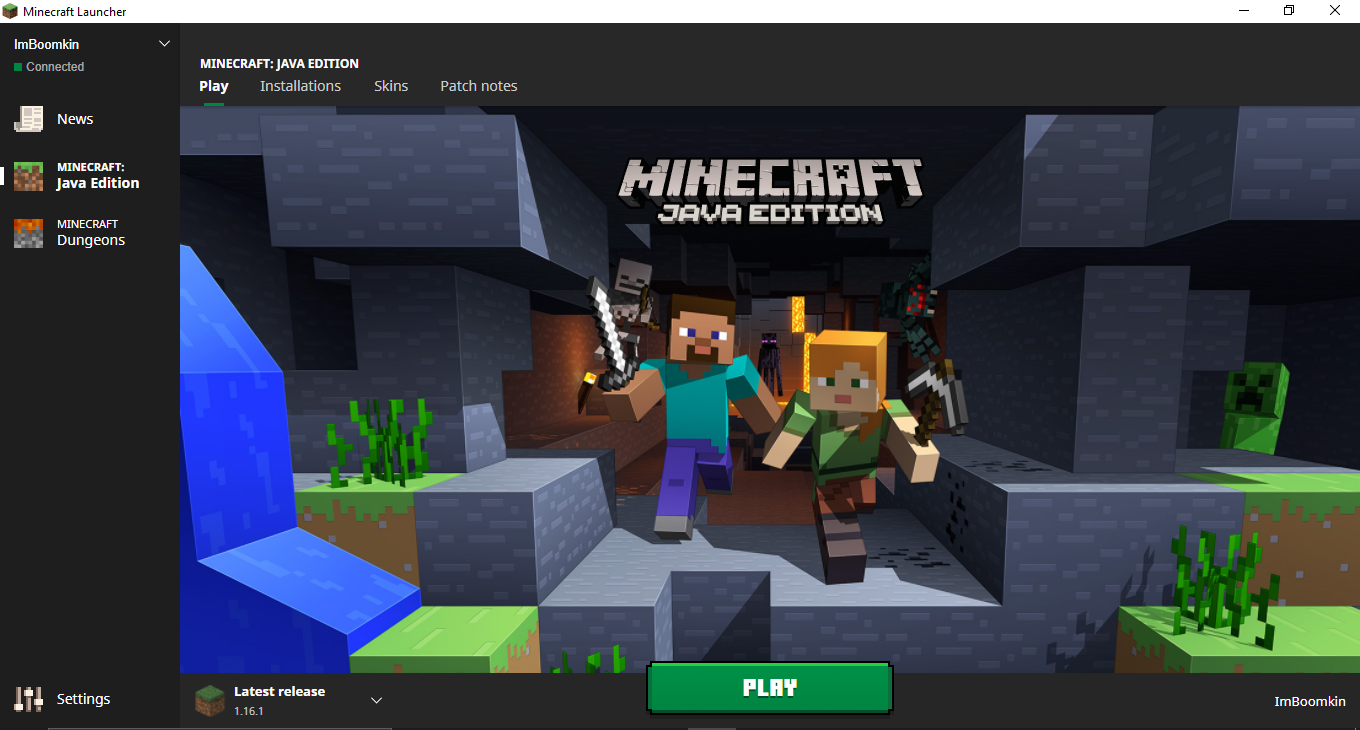Open the Latest release version dropdown arrow
Image resolution: width=1360 pixels, height=730 pixels.
pyautogui.click(x=377, y=700)
